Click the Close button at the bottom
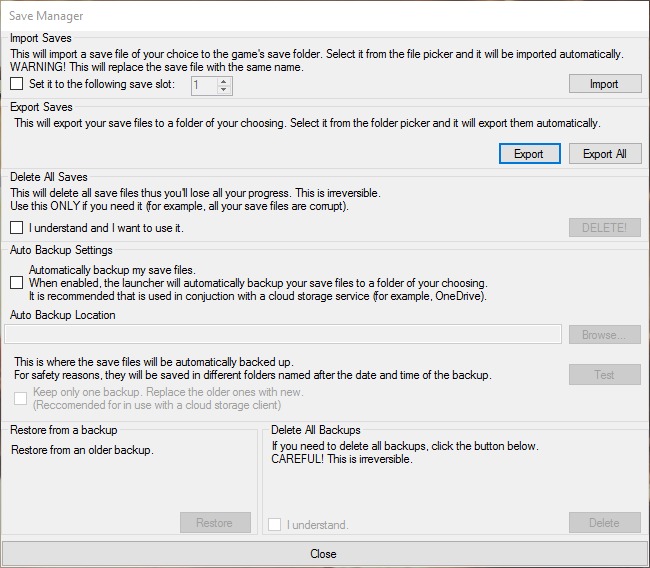The height and width of the screenshot is (568, 650). [325, 554]
